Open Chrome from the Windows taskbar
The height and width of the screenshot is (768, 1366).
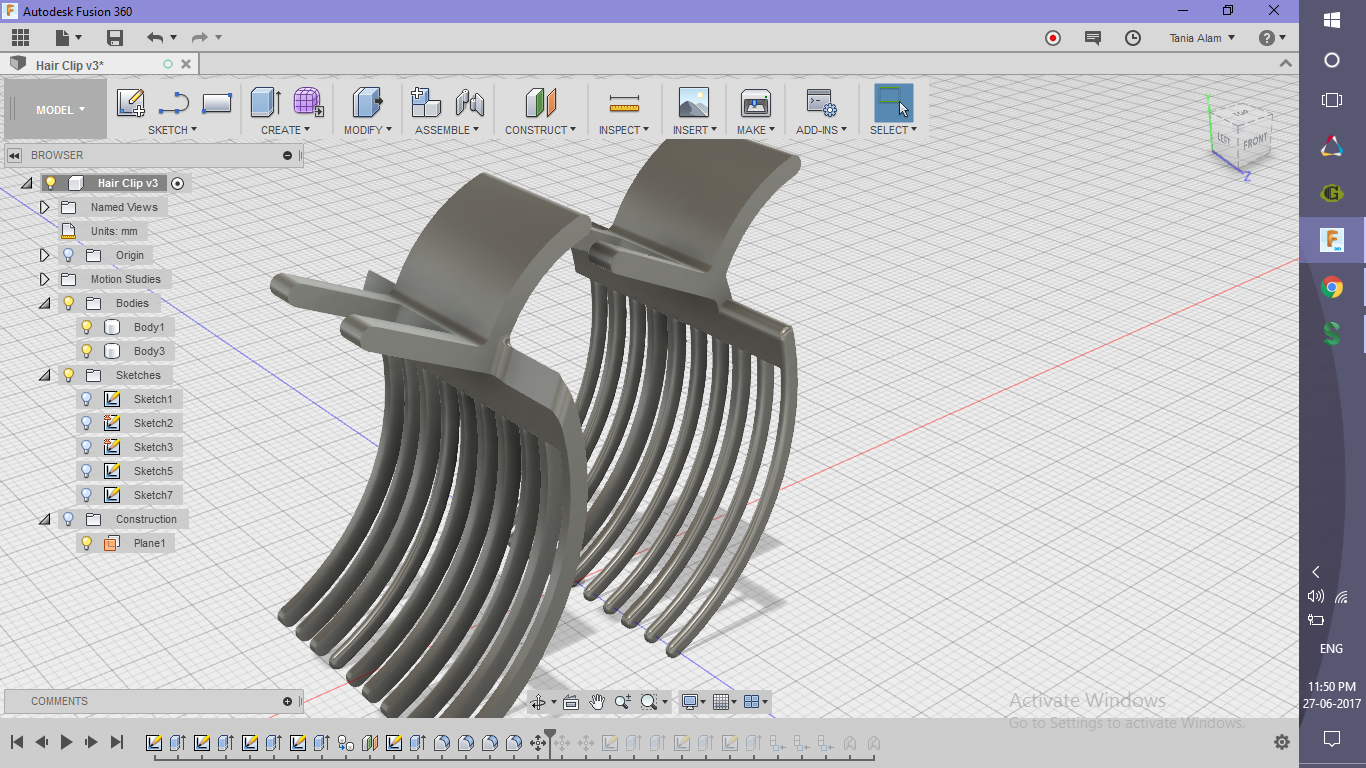click(x=1332, y=288)
